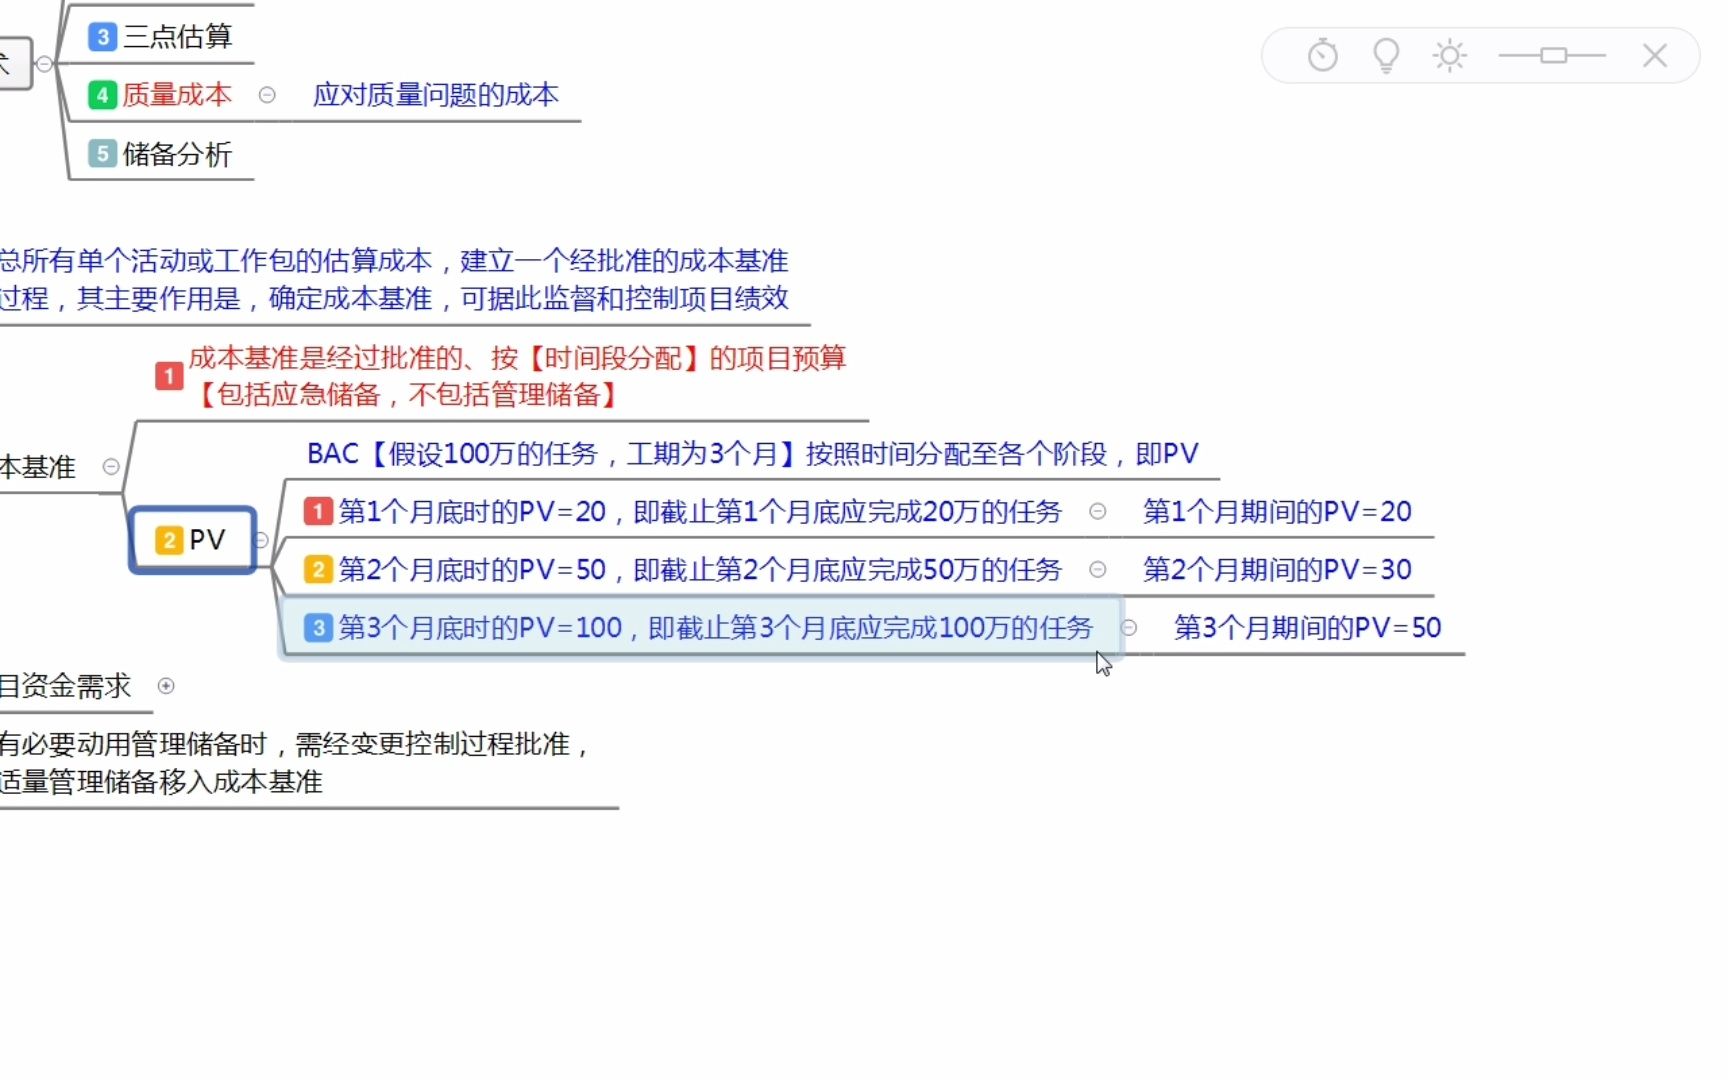The height and width of the screenshot is (1080, 1728).
Task: Expand the 目资金需求 branch
Action: pyautogui.click(x=166, y=686)
